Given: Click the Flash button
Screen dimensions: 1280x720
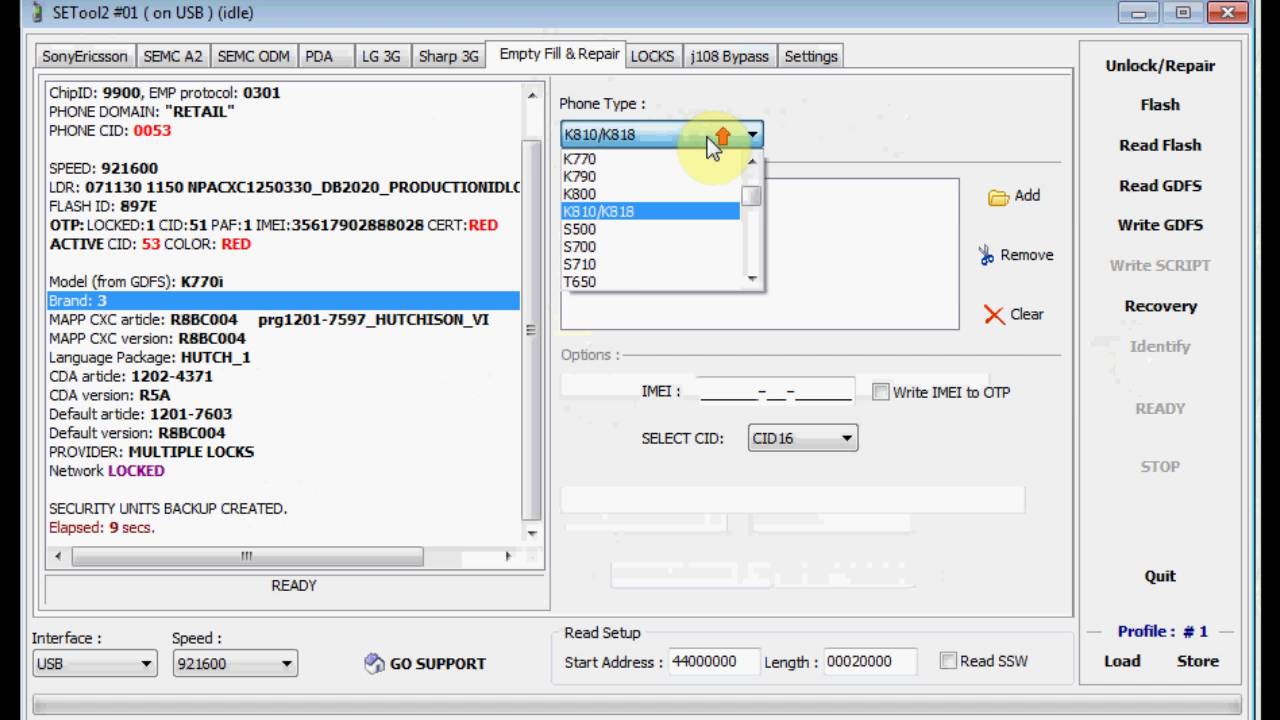Looking at the screenshot, I should 1160,105.
